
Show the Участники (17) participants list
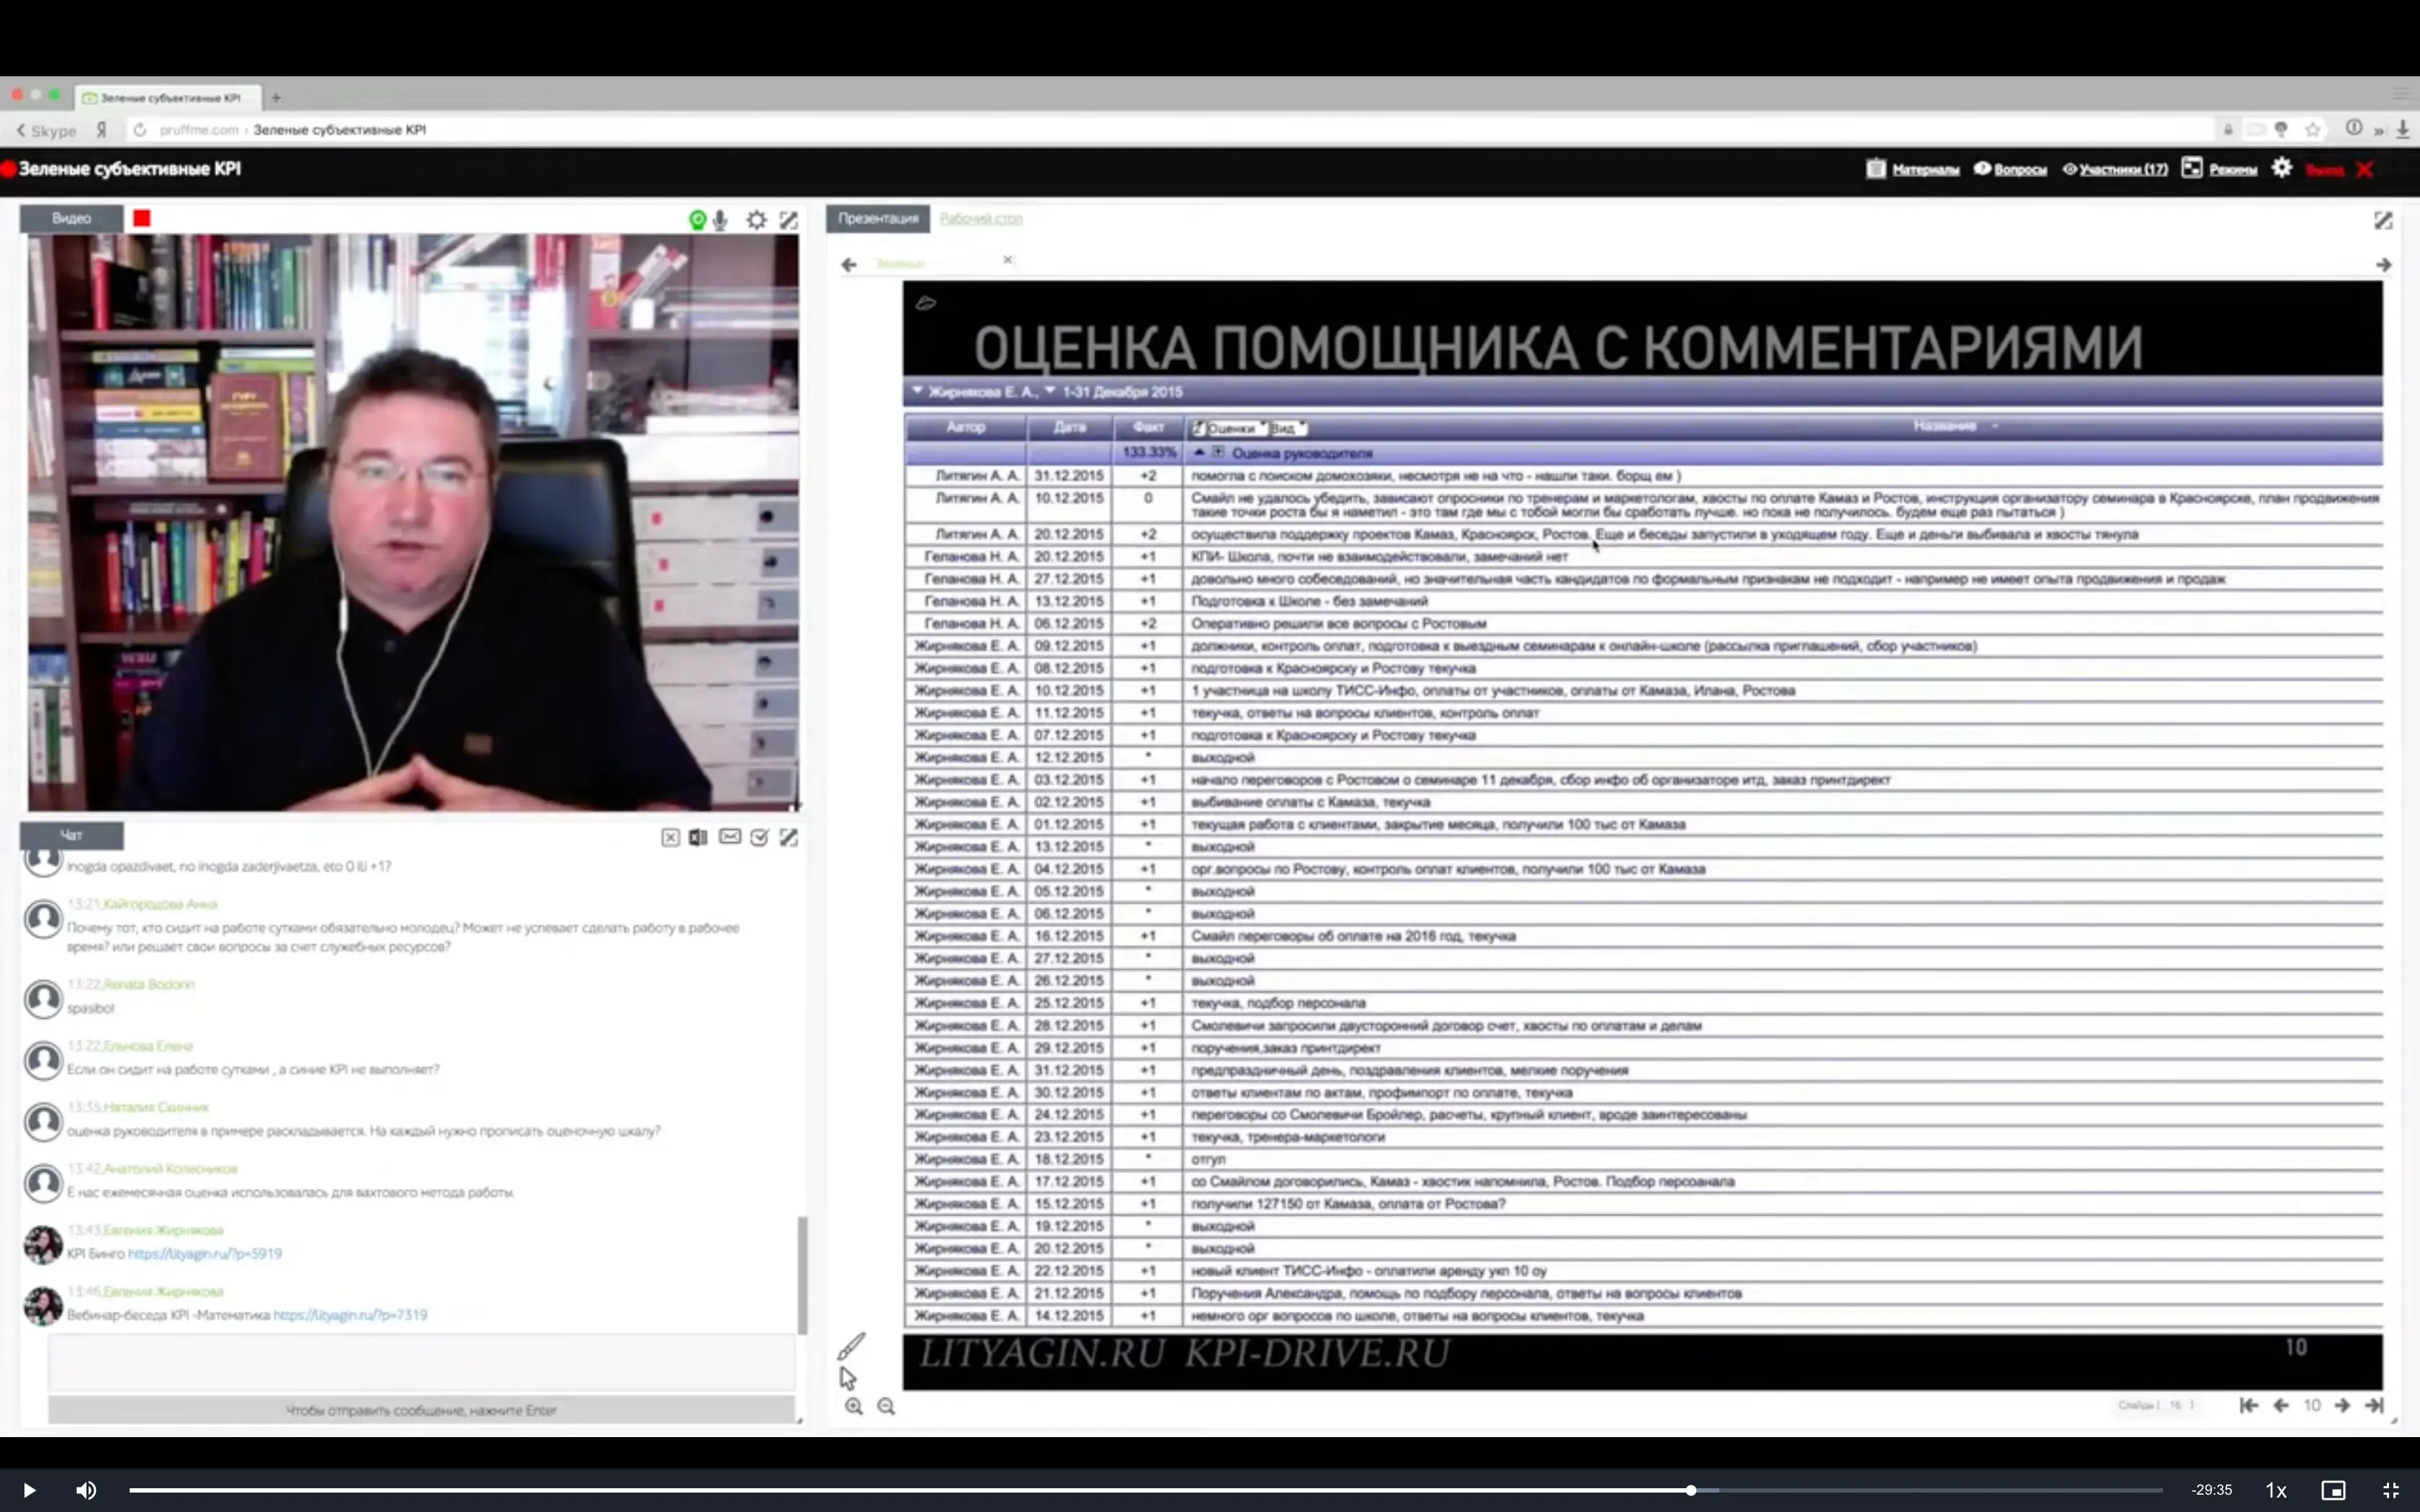pyautogui.click(x=2123, y=169)
